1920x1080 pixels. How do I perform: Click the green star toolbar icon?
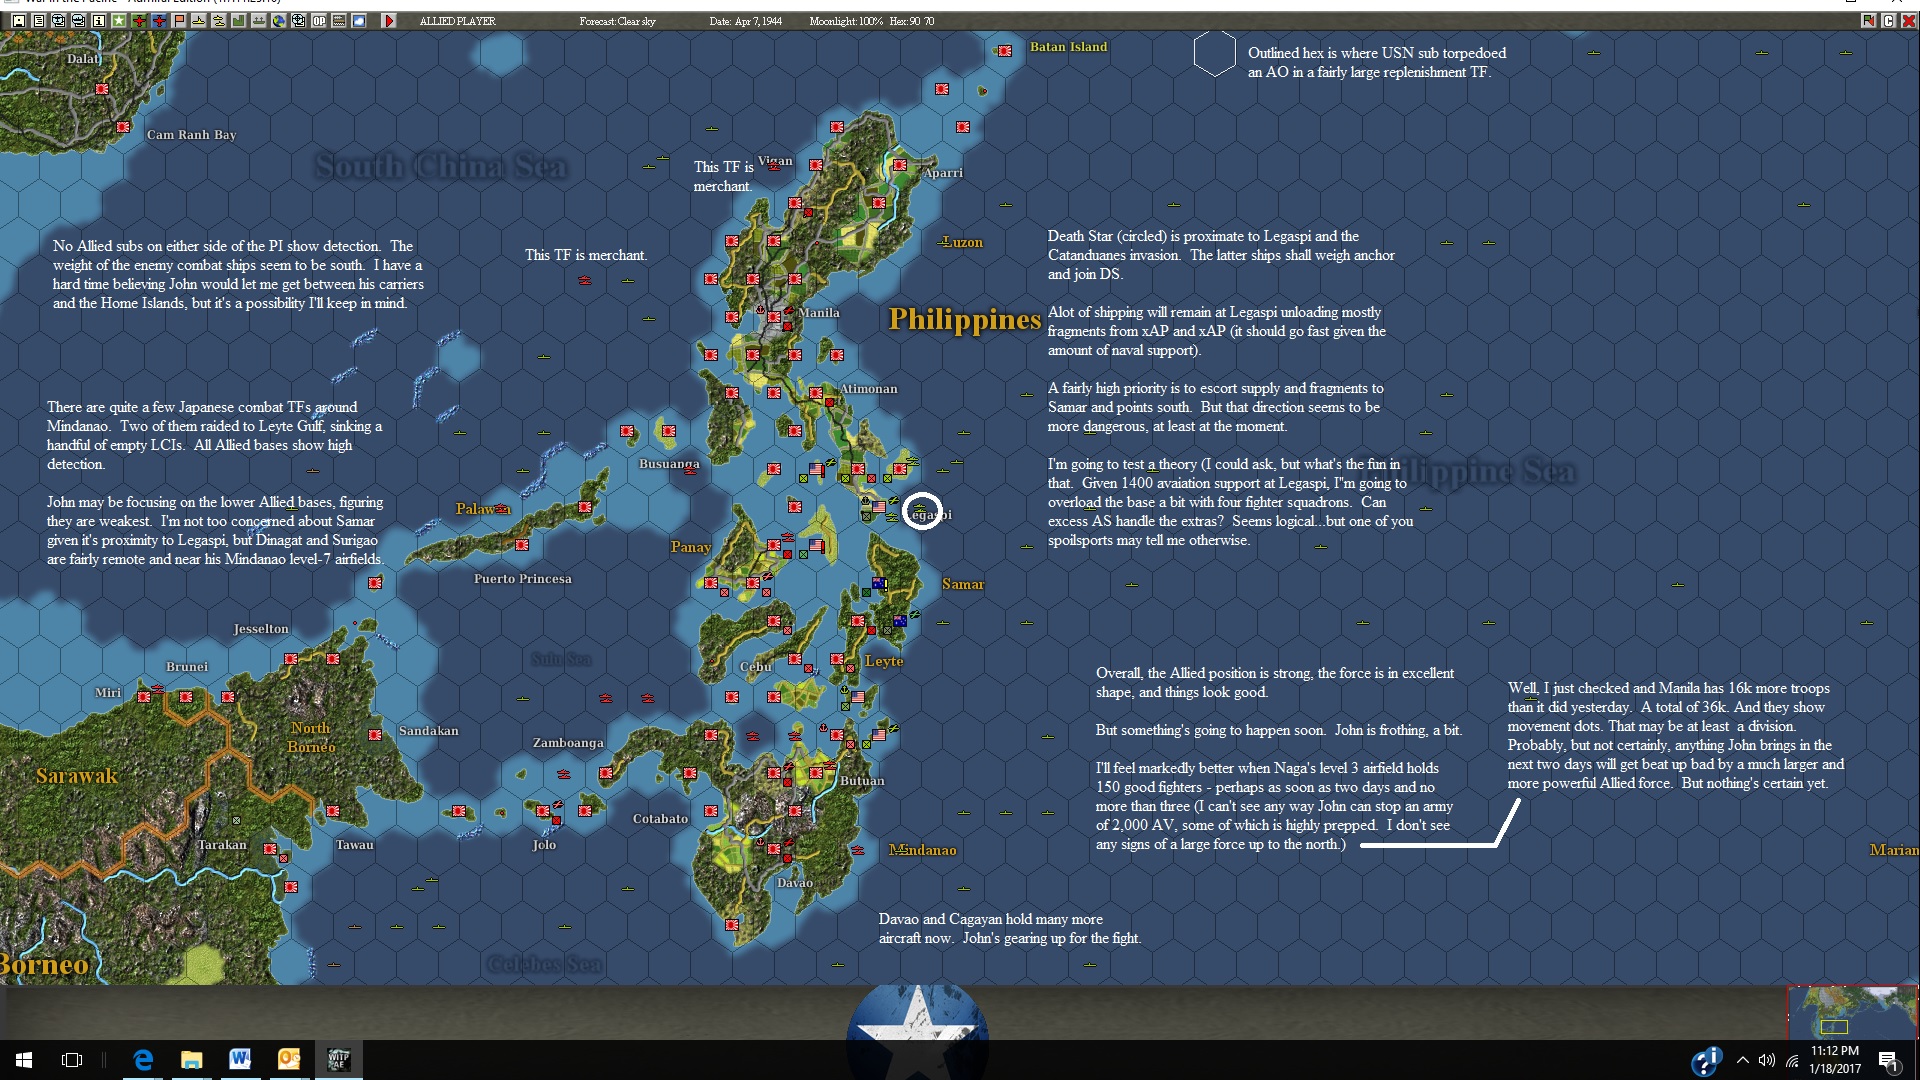coord(119,21)
